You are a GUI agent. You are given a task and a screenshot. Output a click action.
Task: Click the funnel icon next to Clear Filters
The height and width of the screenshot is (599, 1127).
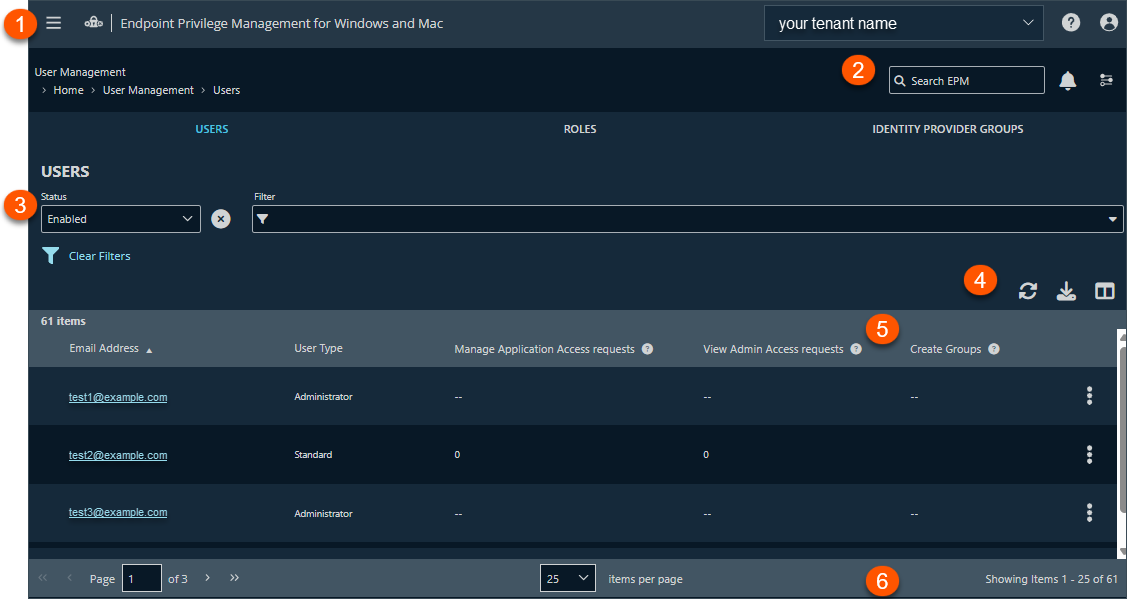point(50,255)
